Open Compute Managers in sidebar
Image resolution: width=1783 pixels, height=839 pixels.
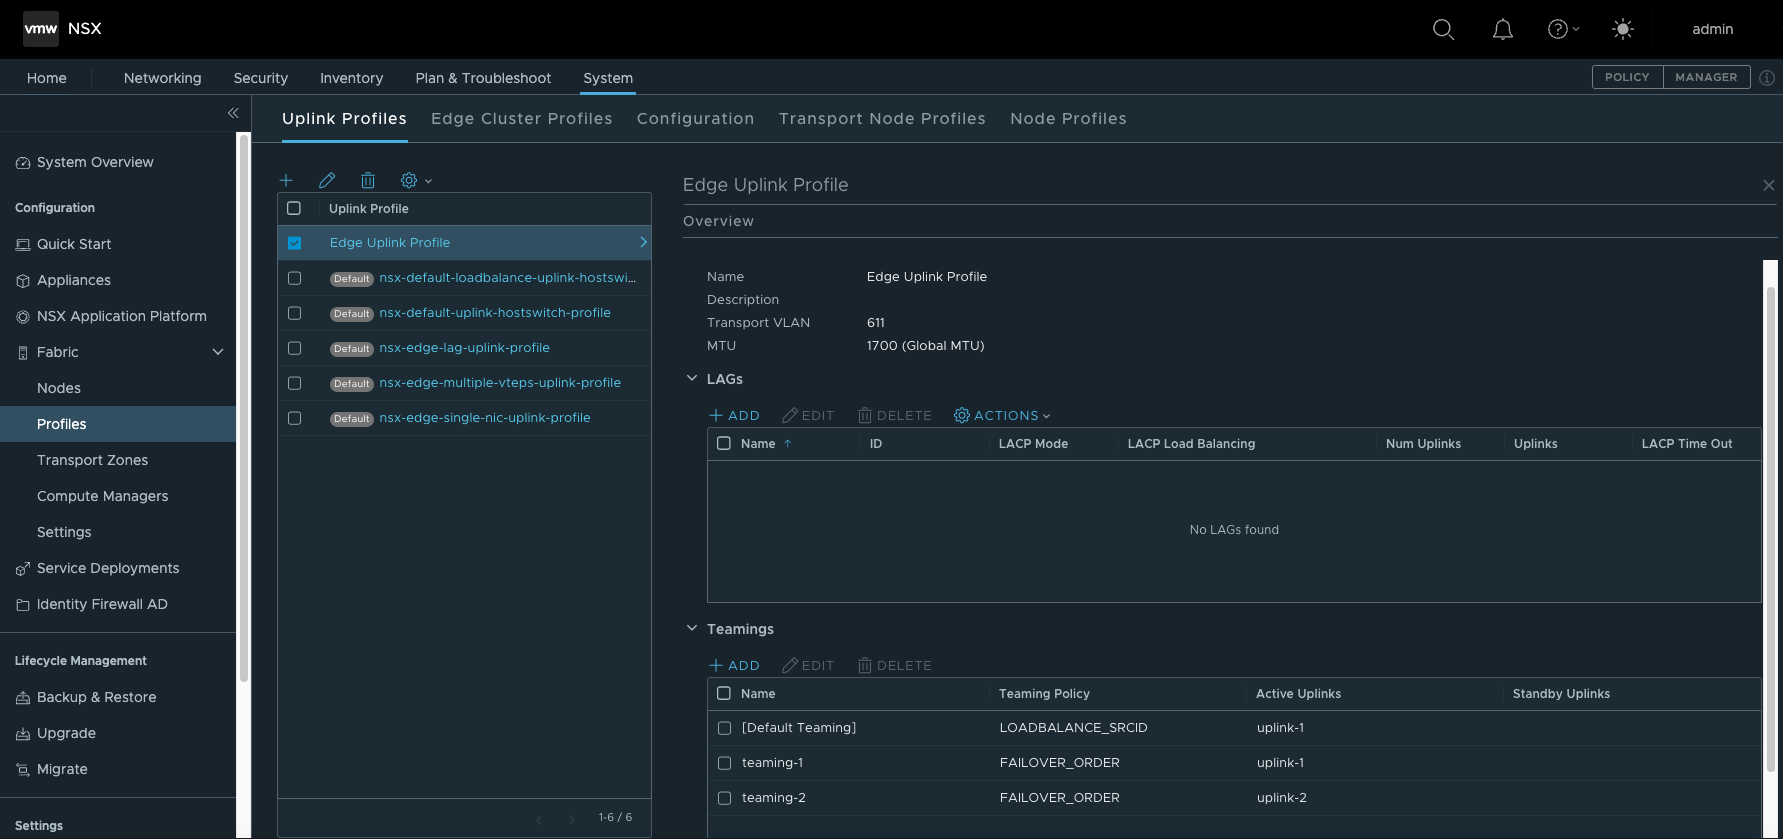pyautogui.click(x=102, y=496)
